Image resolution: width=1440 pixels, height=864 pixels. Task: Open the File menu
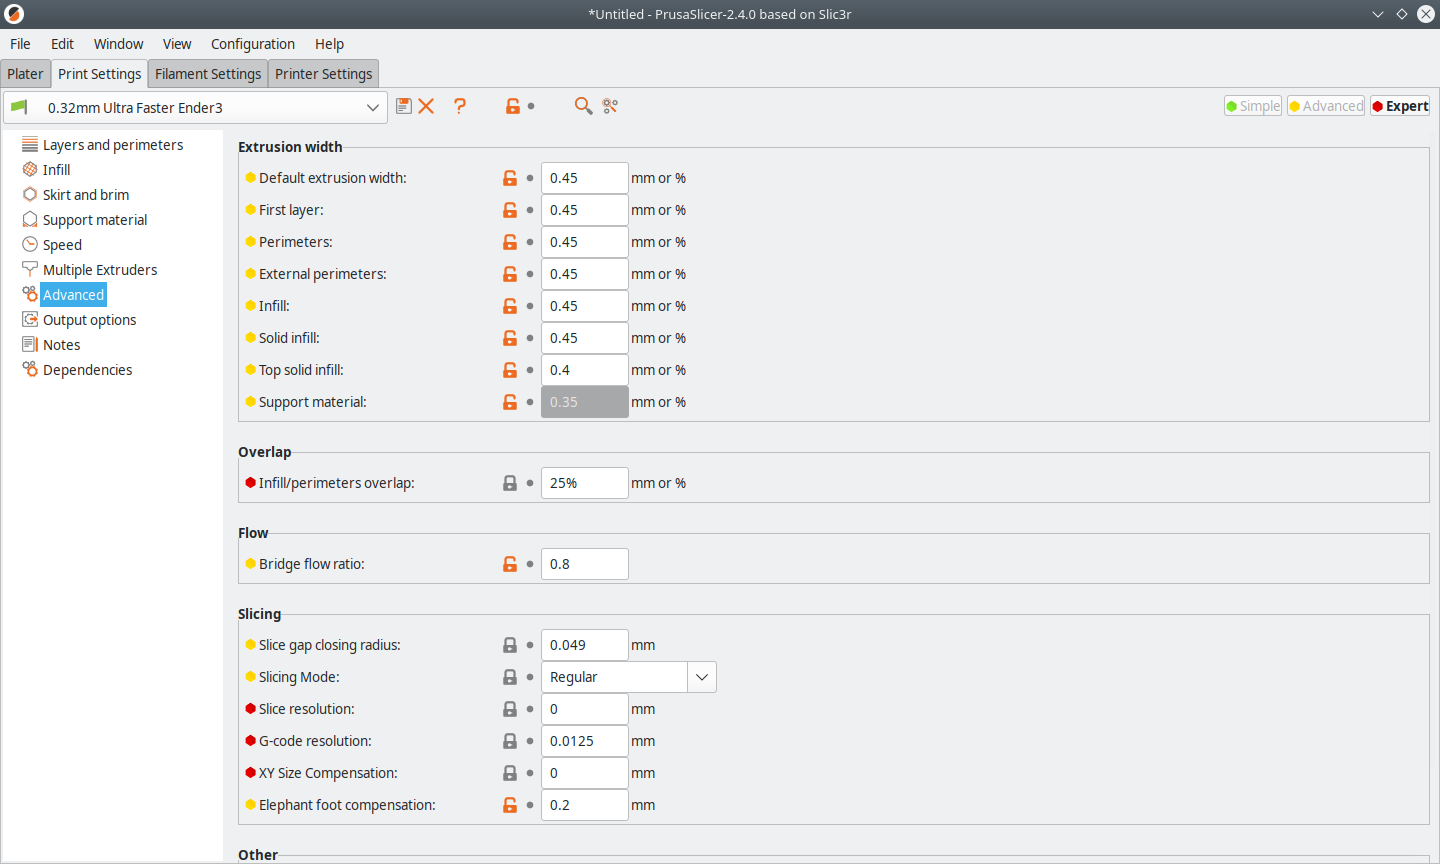click(20, 44)
